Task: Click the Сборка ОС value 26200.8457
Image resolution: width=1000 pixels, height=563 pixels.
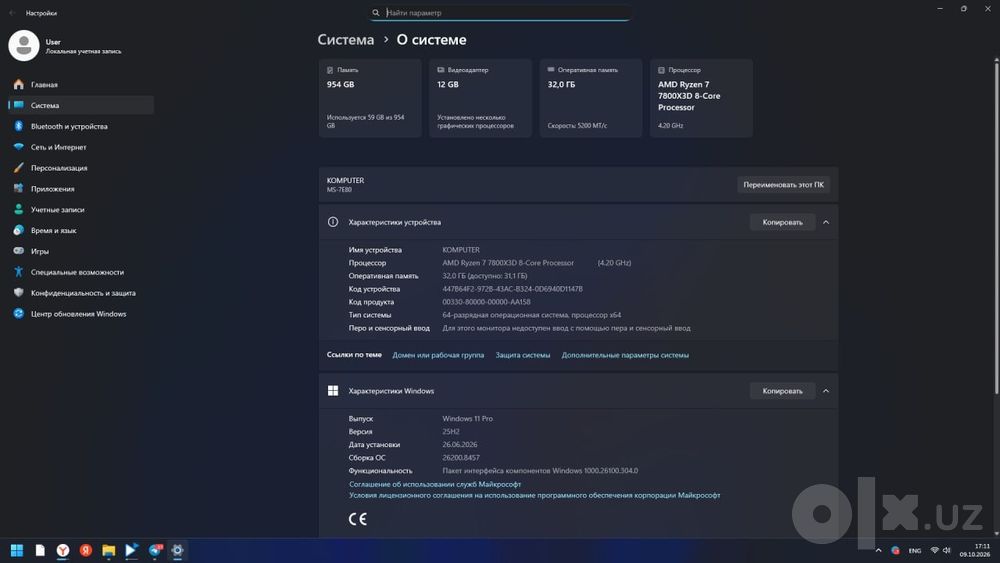Action: click(x=461, y=458)
